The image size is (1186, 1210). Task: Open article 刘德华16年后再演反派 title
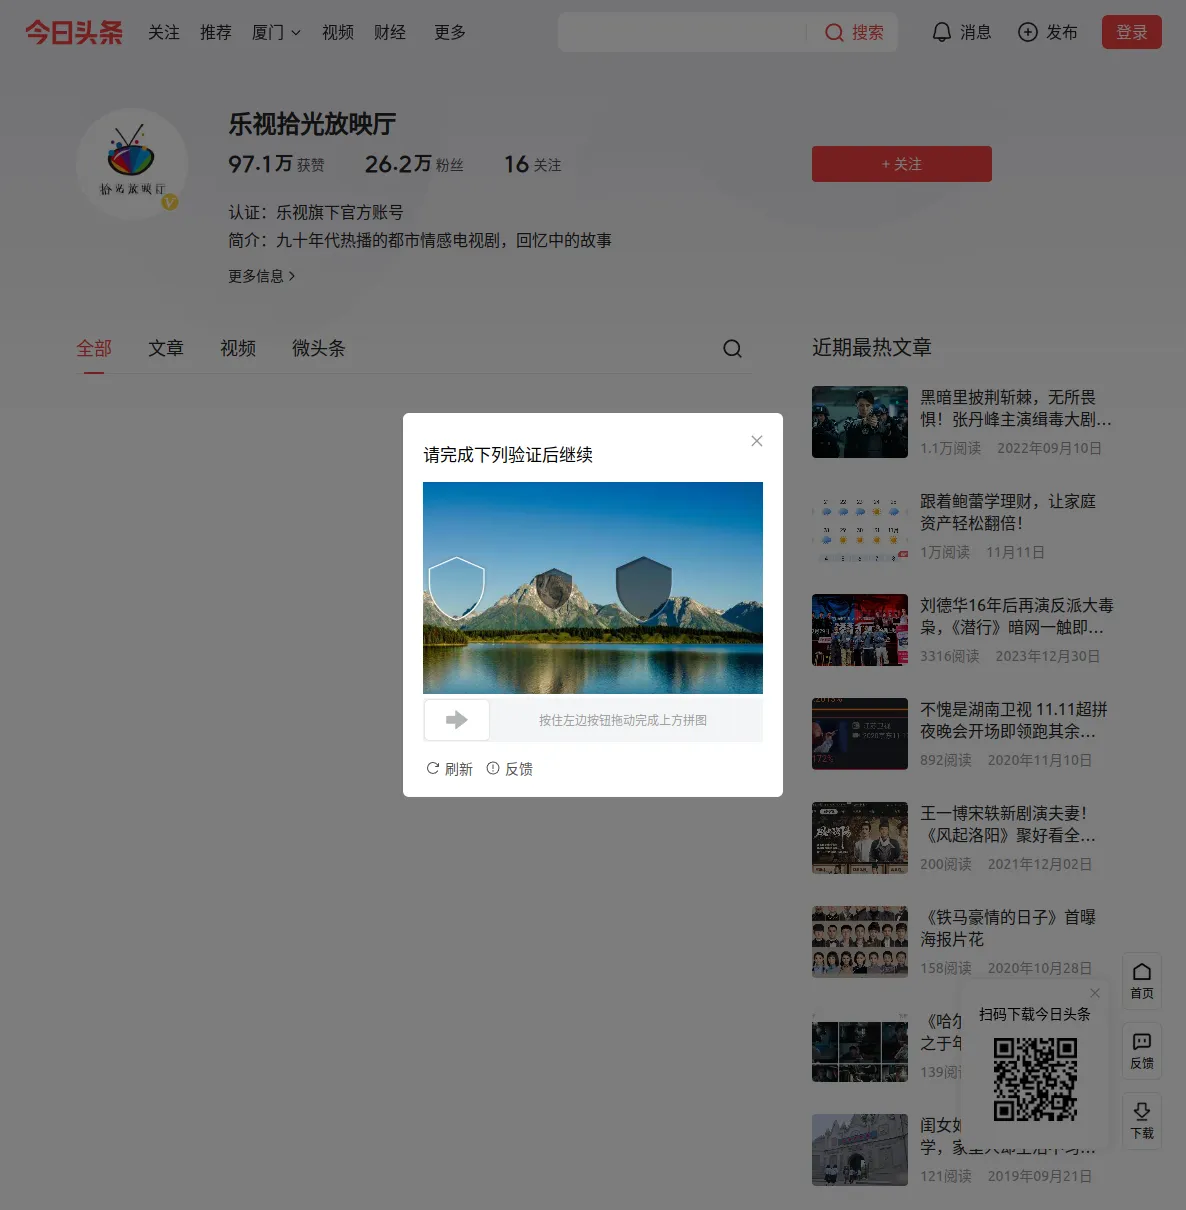tap(1017, 616)
